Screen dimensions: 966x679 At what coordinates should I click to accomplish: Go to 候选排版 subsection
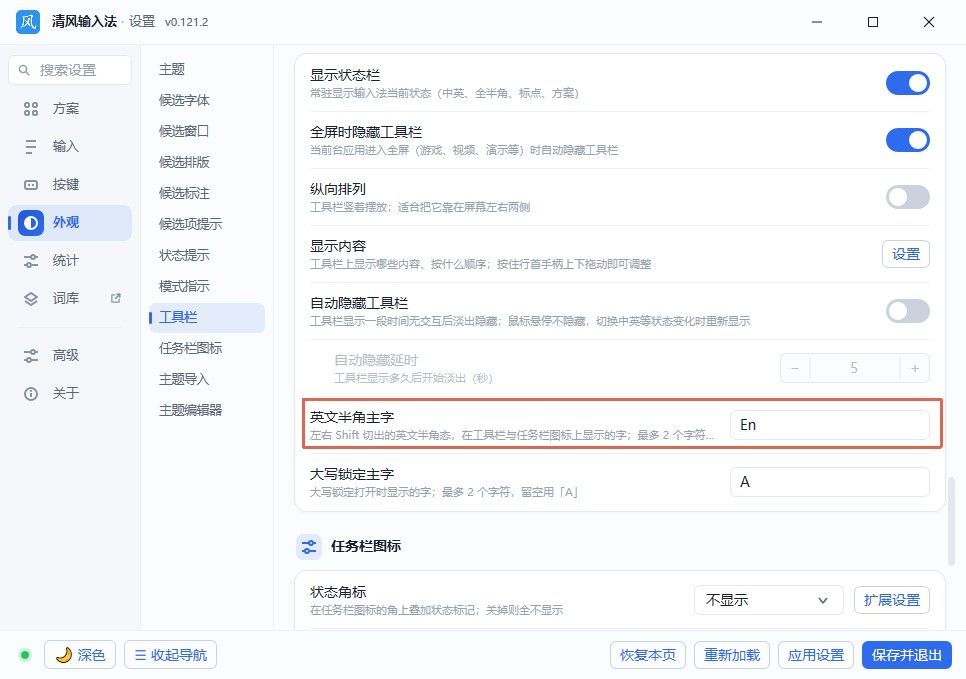[x=206, y=163]
